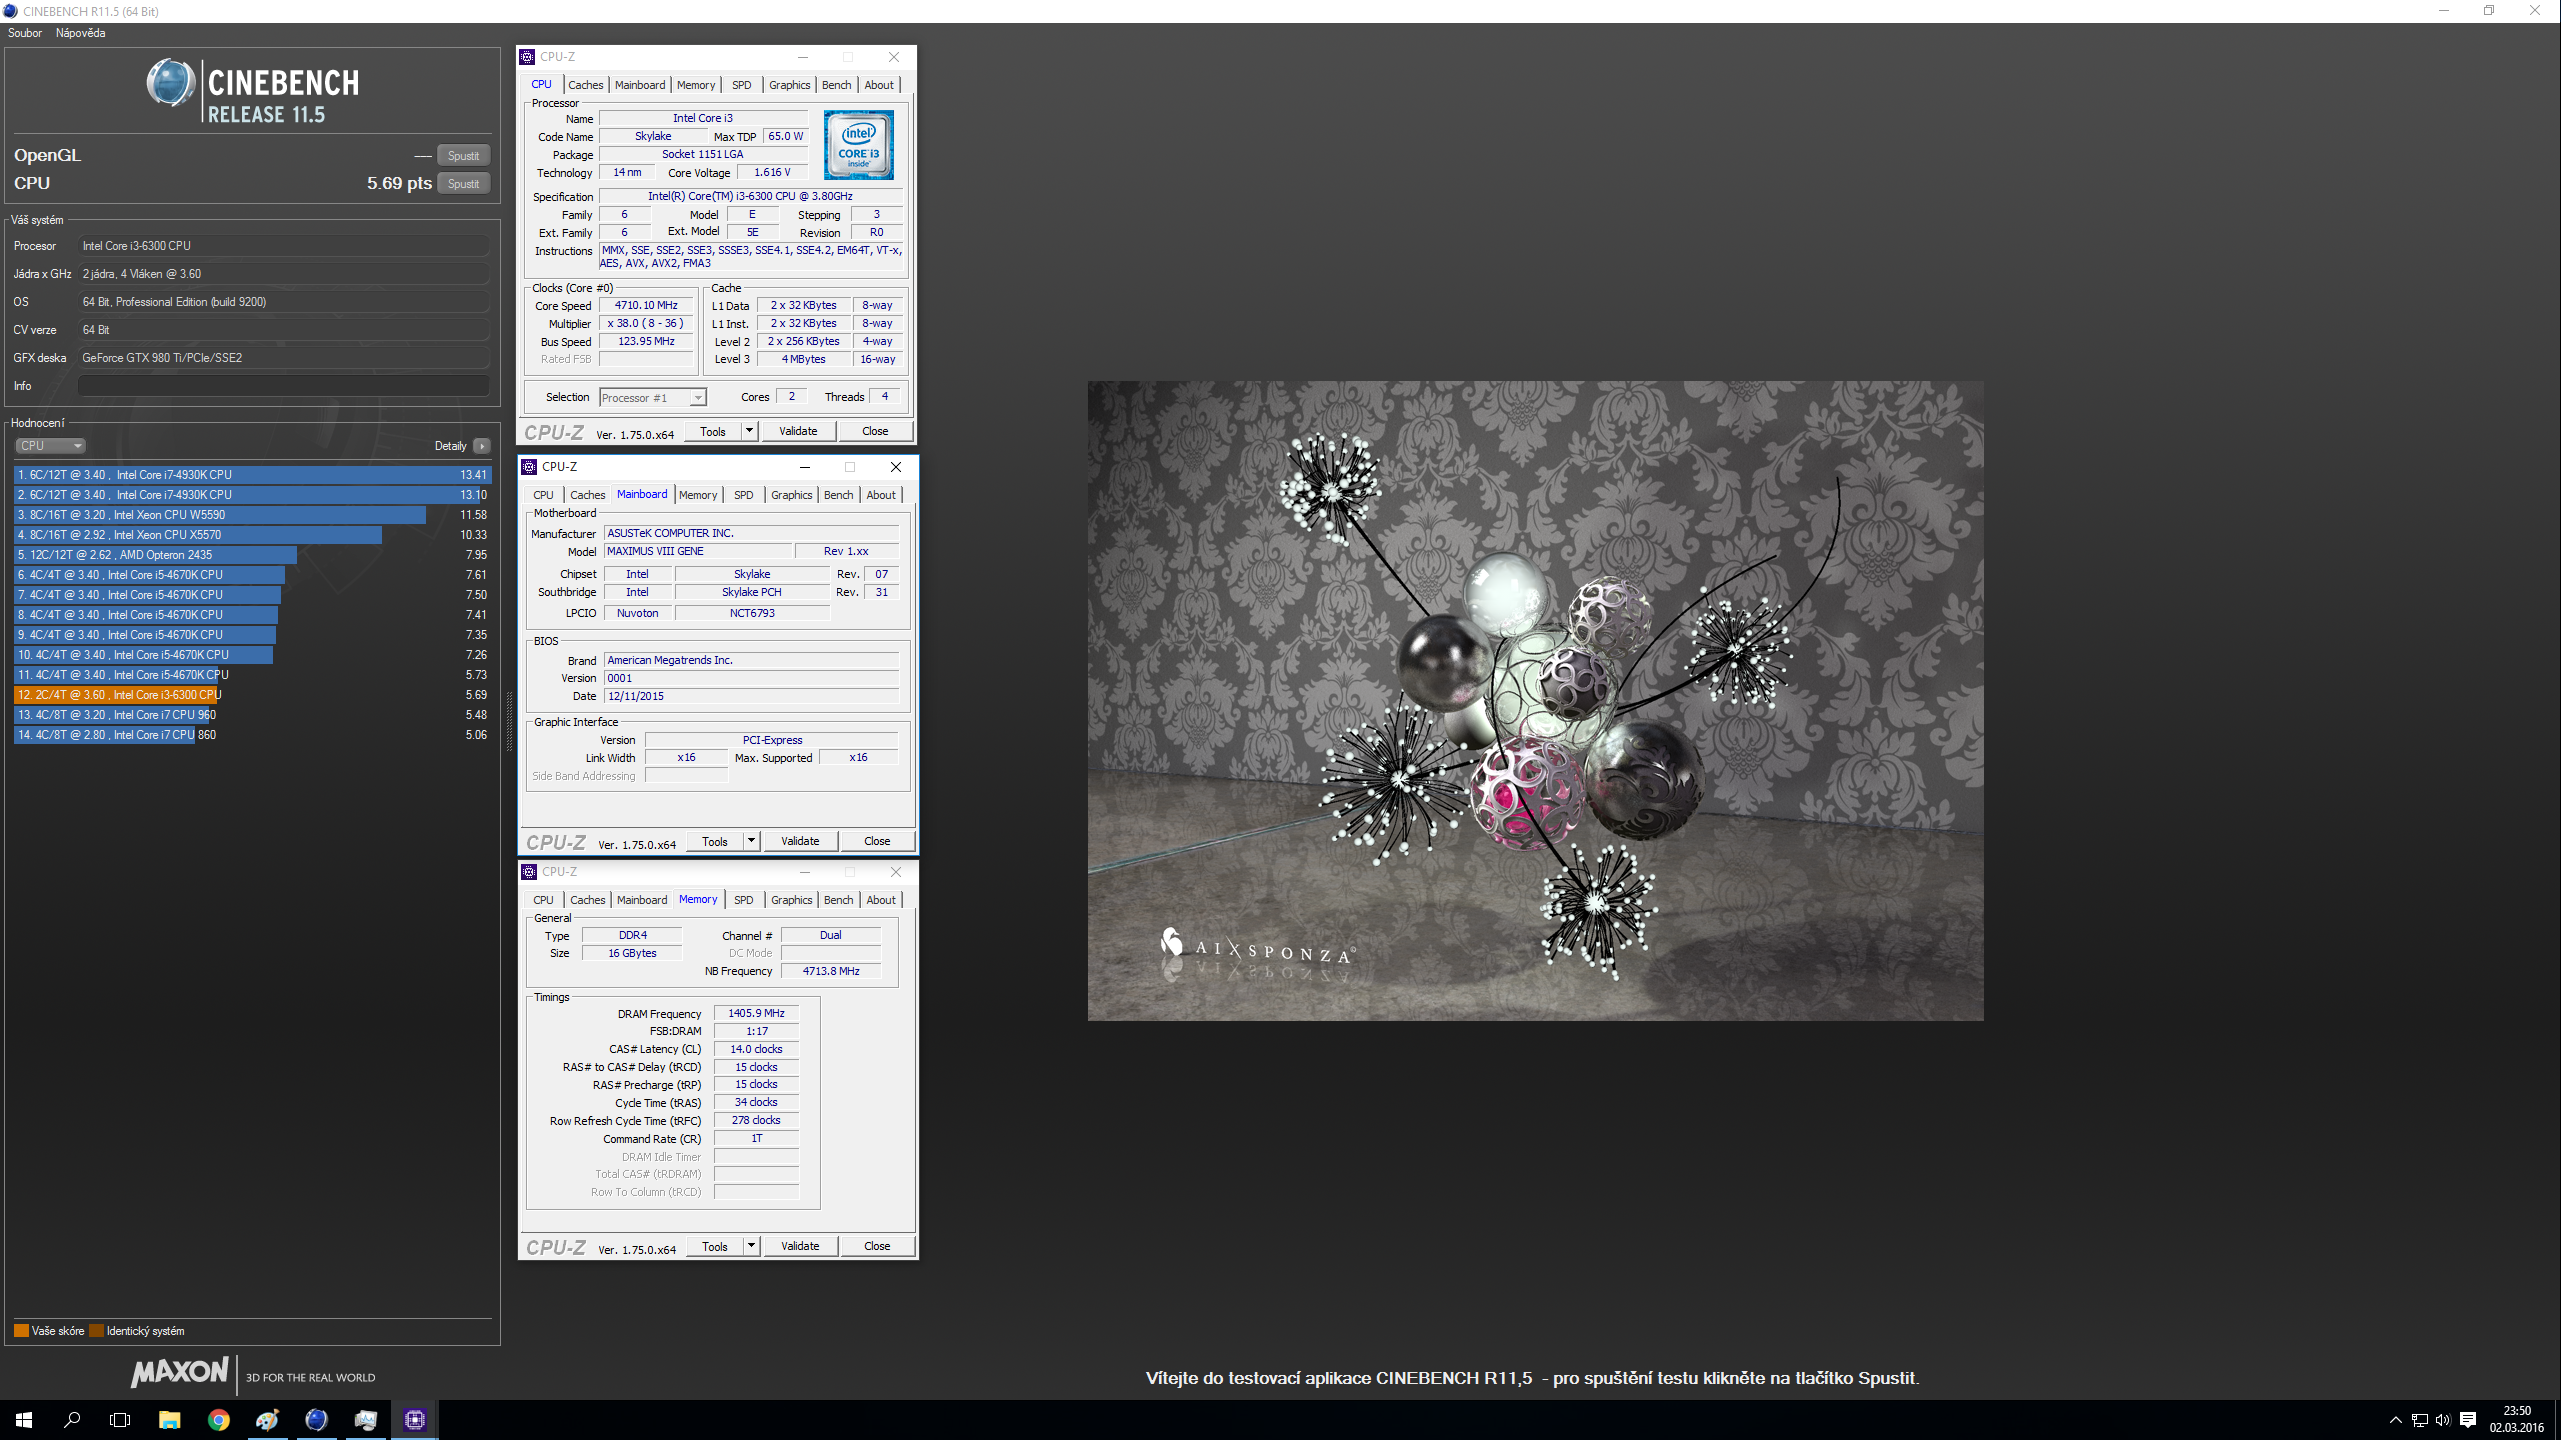Open ranking type CPU dropdown
This screenshot has height=1440, width=2561.
pyautogui.click(x=50, y=446)
